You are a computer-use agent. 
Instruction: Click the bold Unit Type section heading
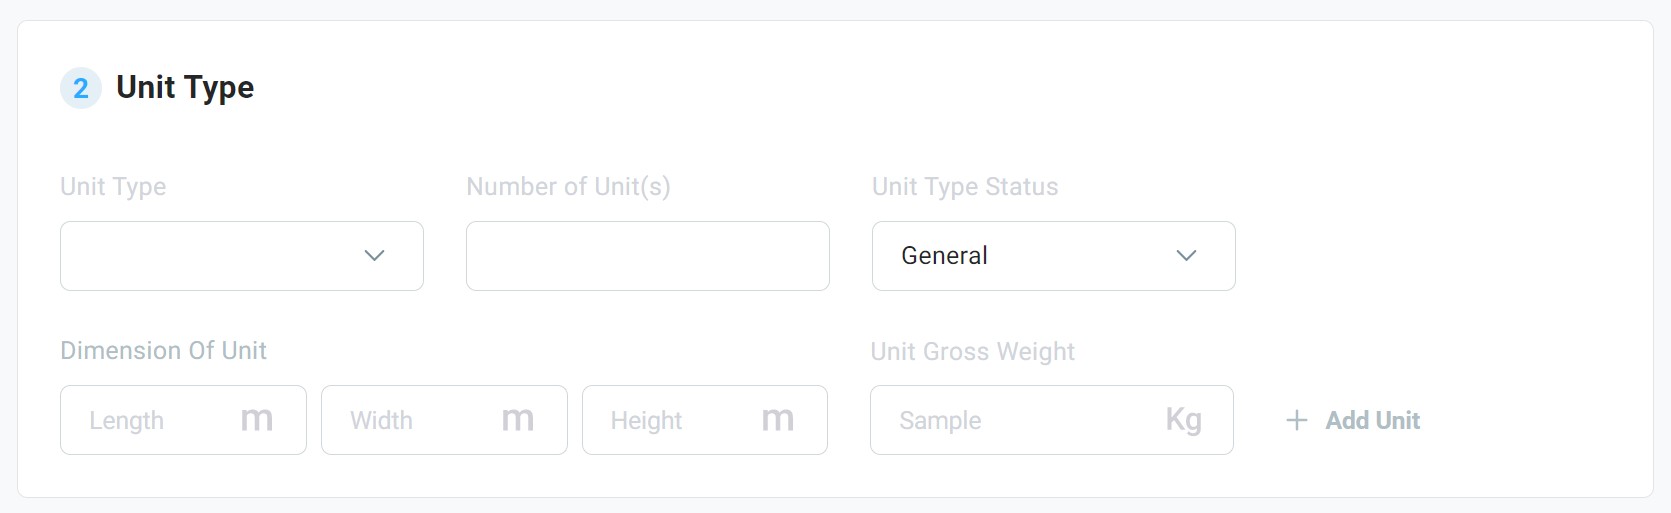[185, 88]
